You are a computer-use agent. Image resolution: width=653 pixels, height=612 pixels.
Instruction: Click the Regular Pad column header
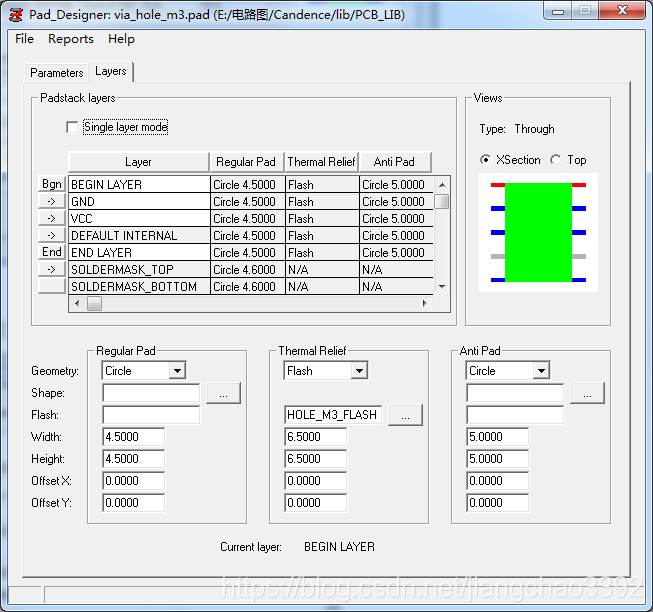247,162
